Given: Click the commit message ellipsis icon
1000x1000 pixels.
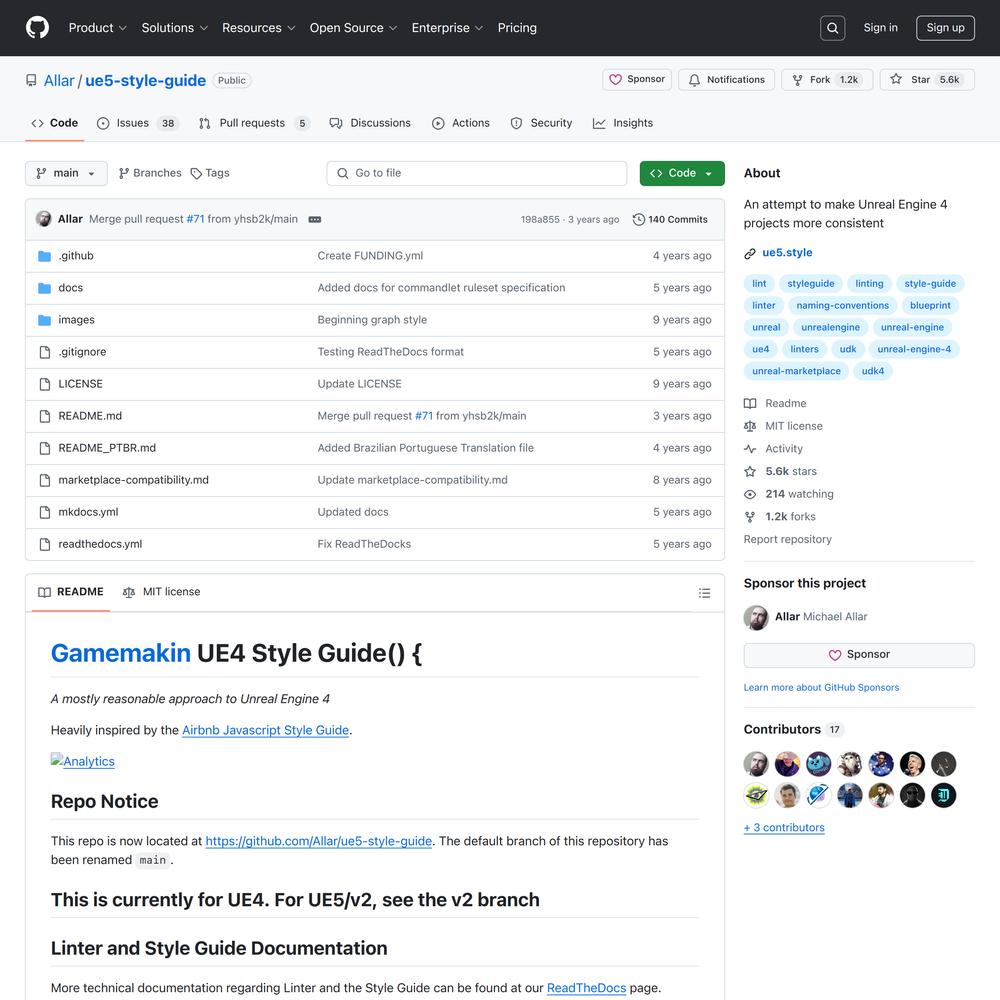Looking at the screenshot, I should [x=314, y=219].
